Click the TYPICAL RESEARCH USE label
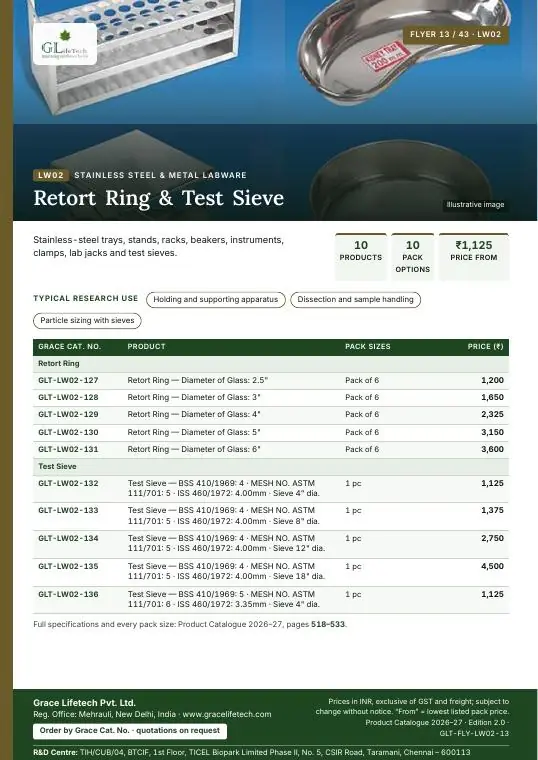538x760 pixels. point(85,299)
